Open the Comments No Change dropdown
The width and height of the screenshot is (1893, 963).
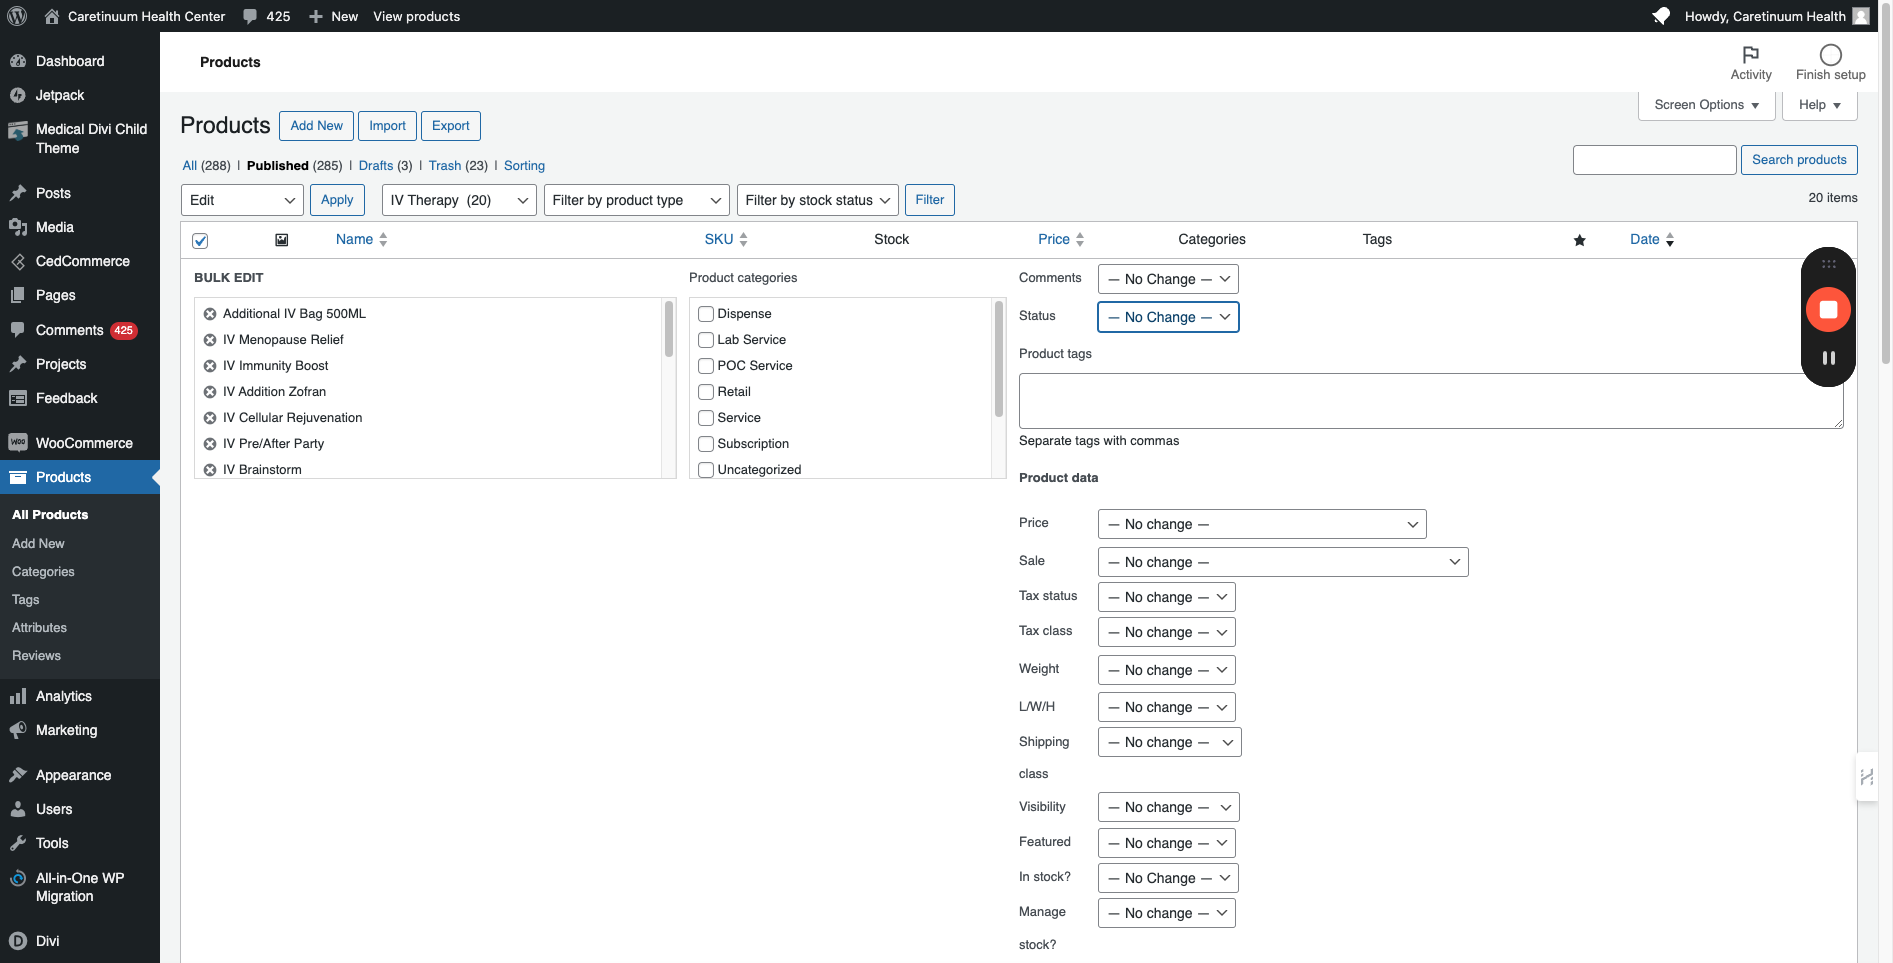pyautogui.click(x=1168, y=279)
